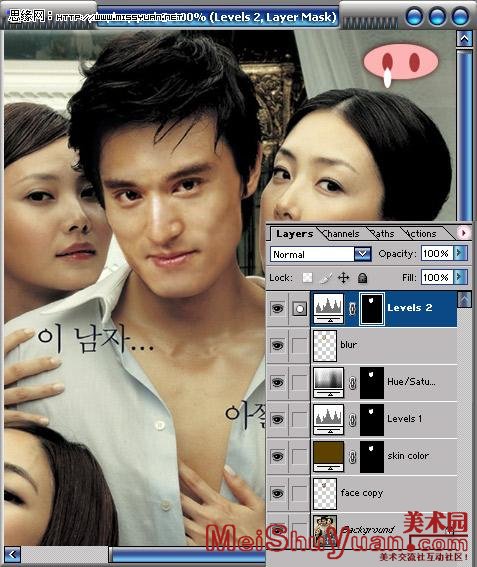Select the Levels 2 layer name
Image resolution: width=477 pixels, height=567 pixels.
point(409,308)
